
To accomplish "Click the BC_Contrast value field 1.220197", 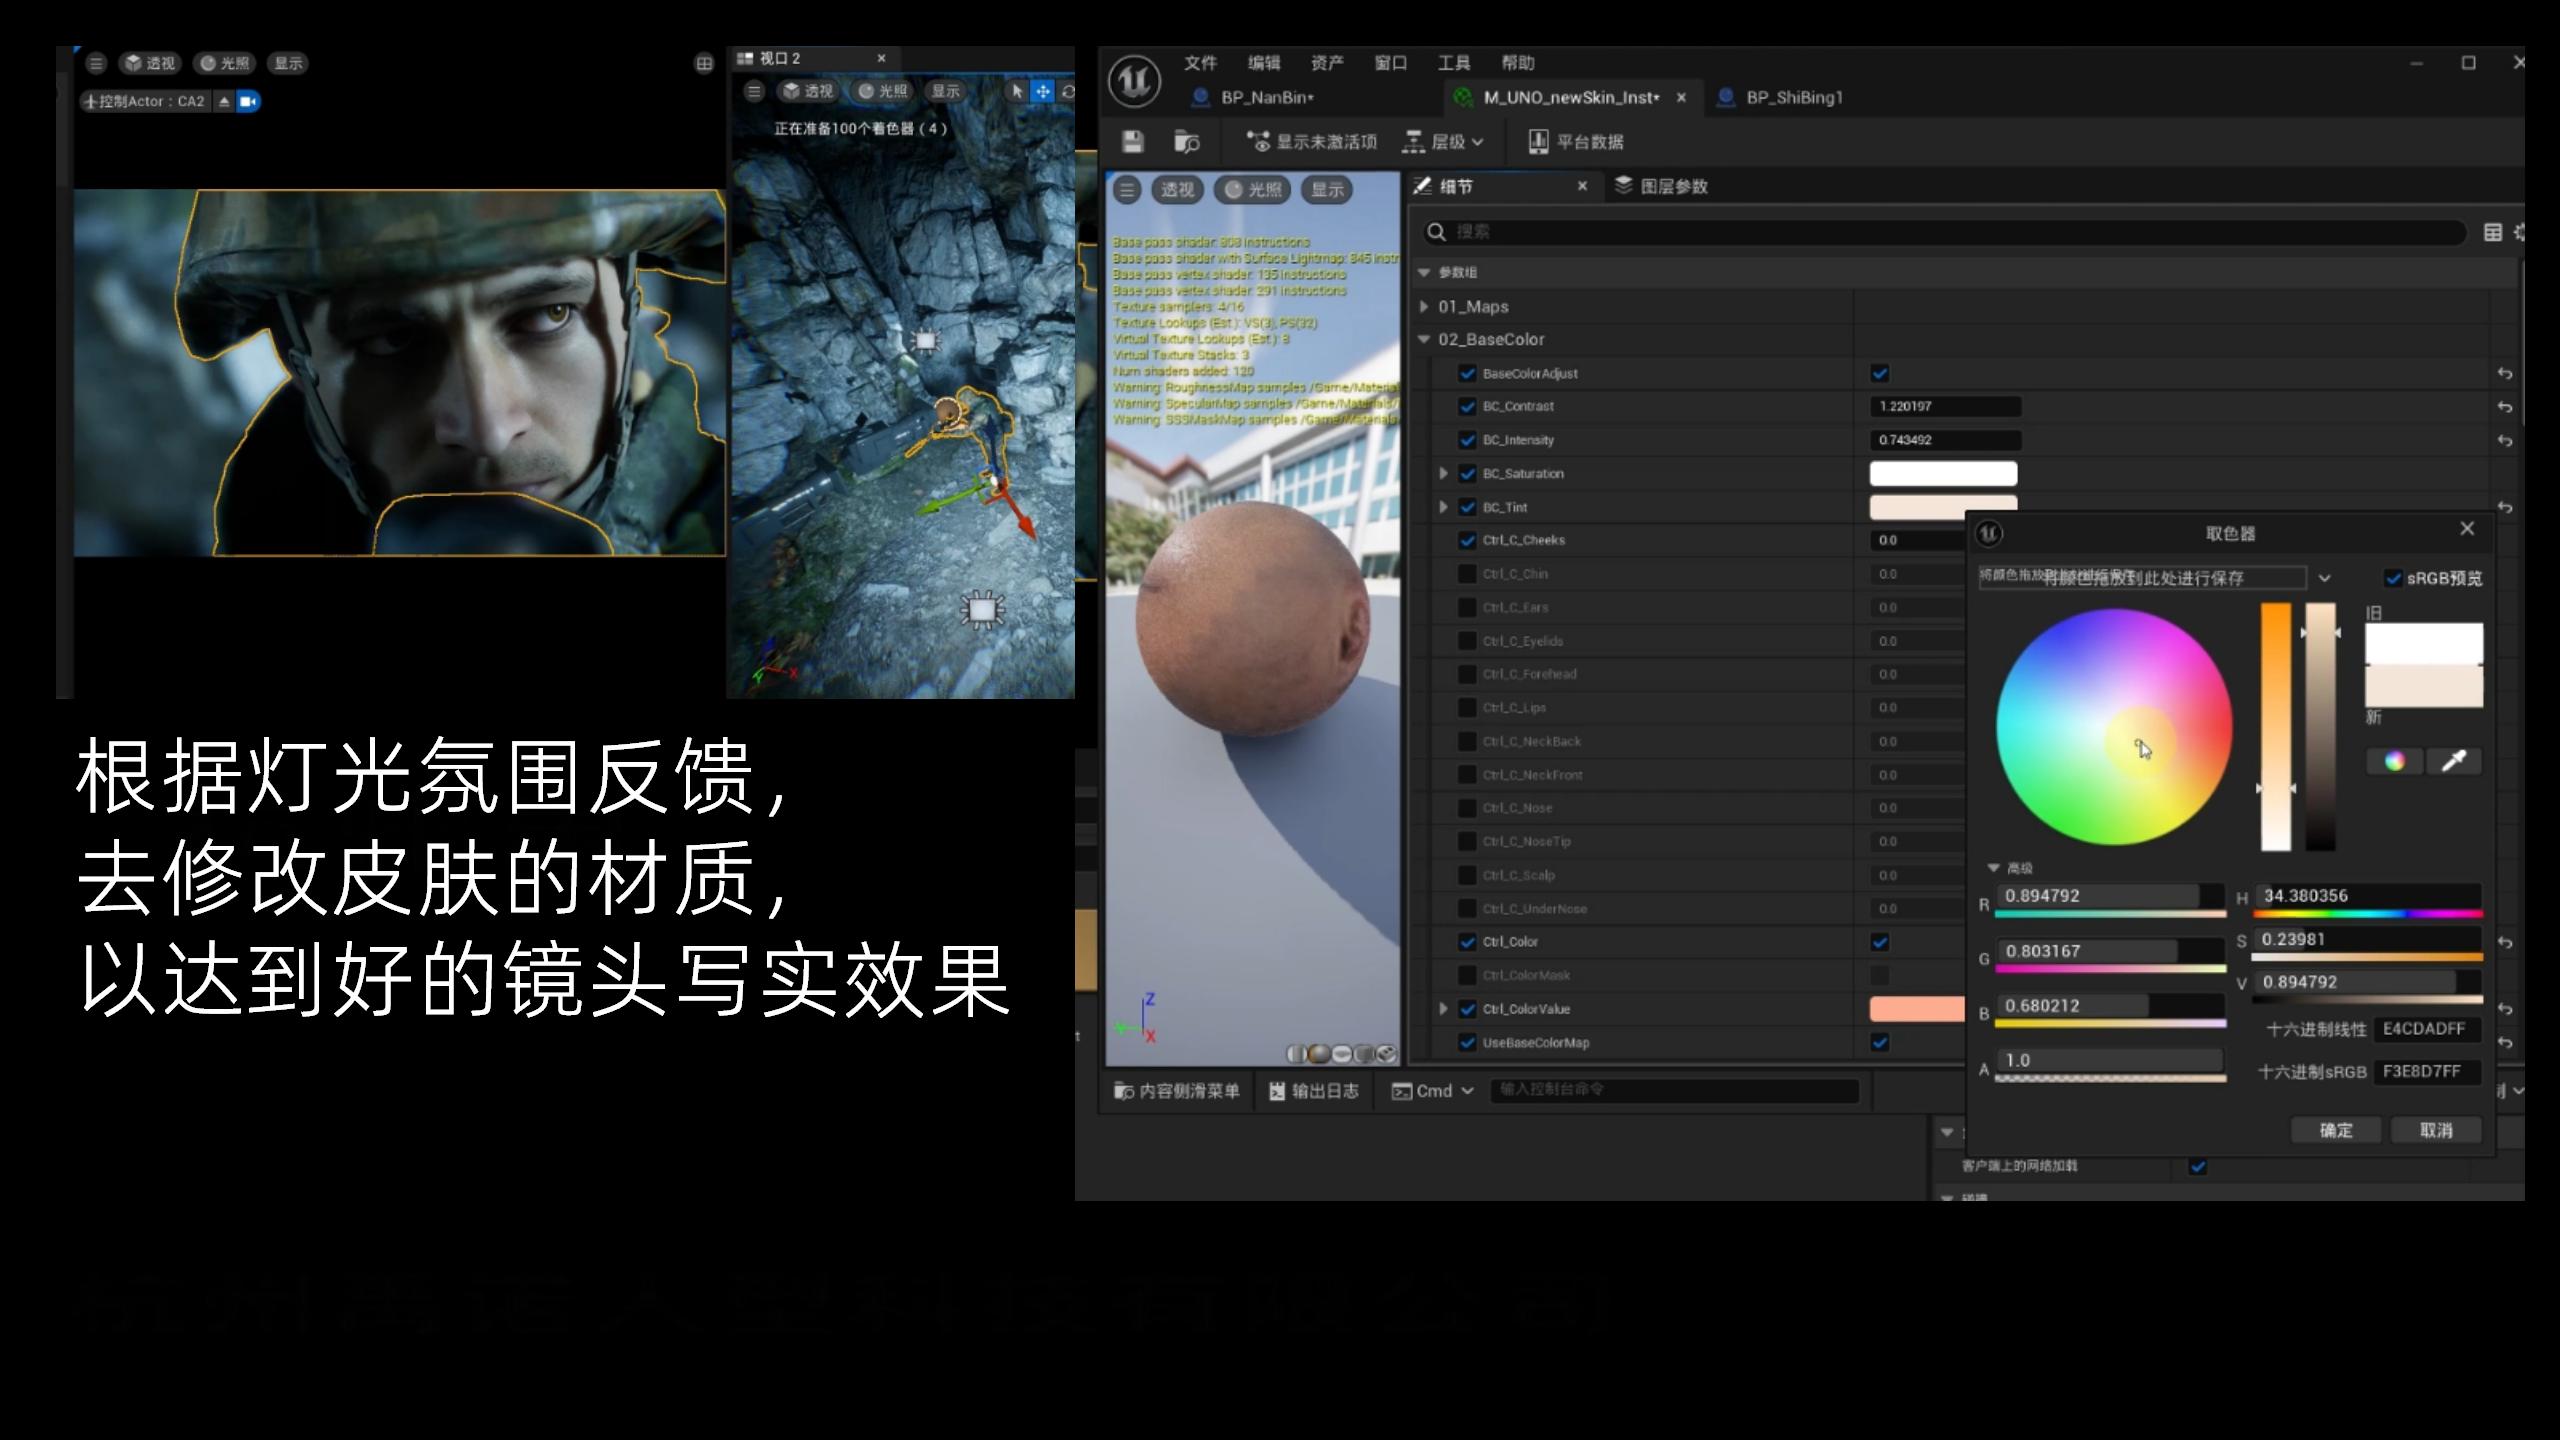I will pos(1945,406).
